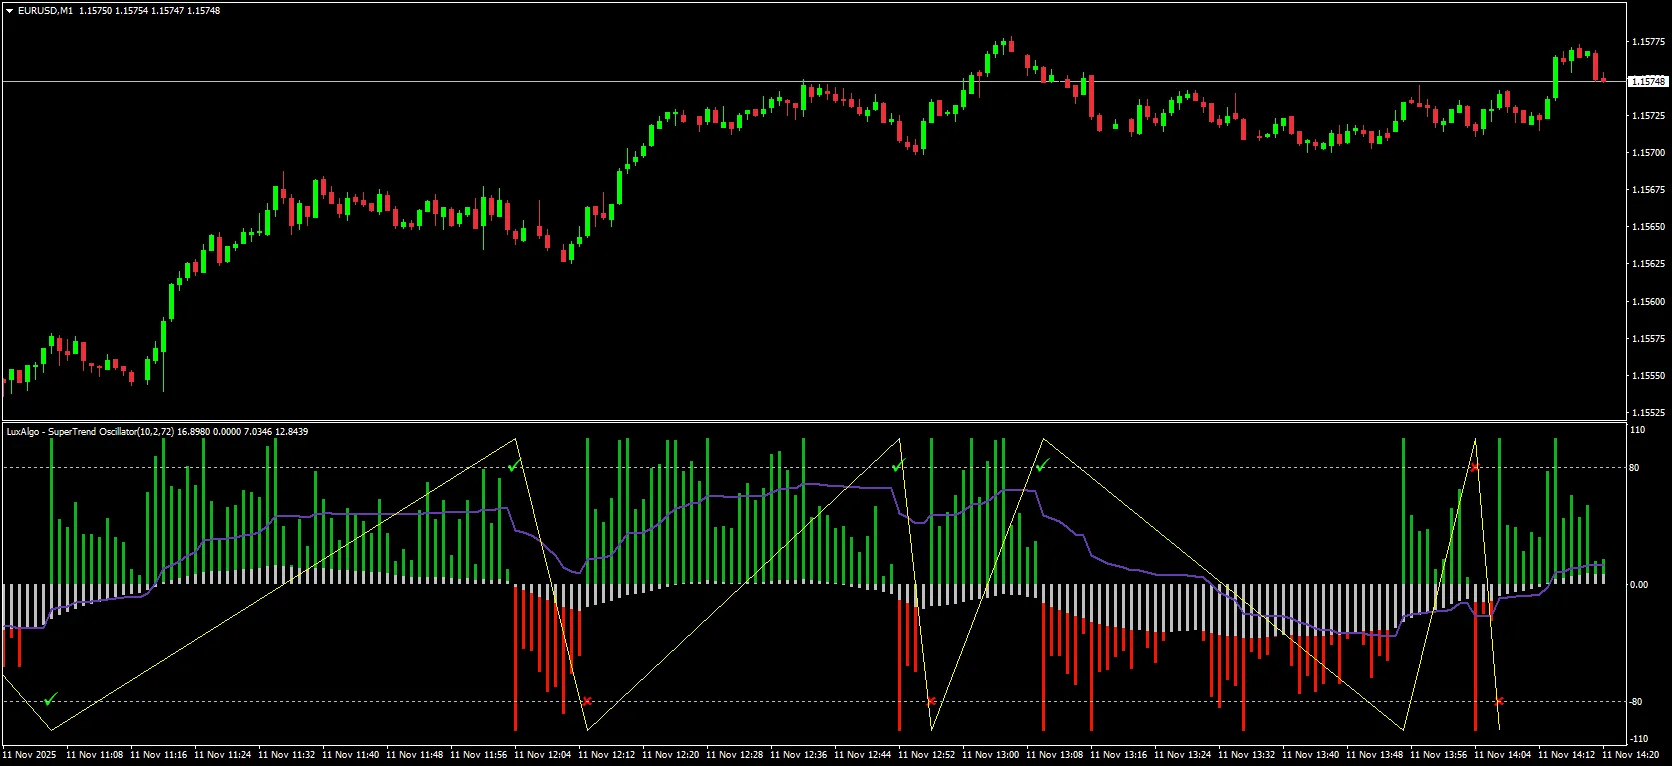
Task: Click the 11 Nov 13:24 time label
Action: point(1182,755)
